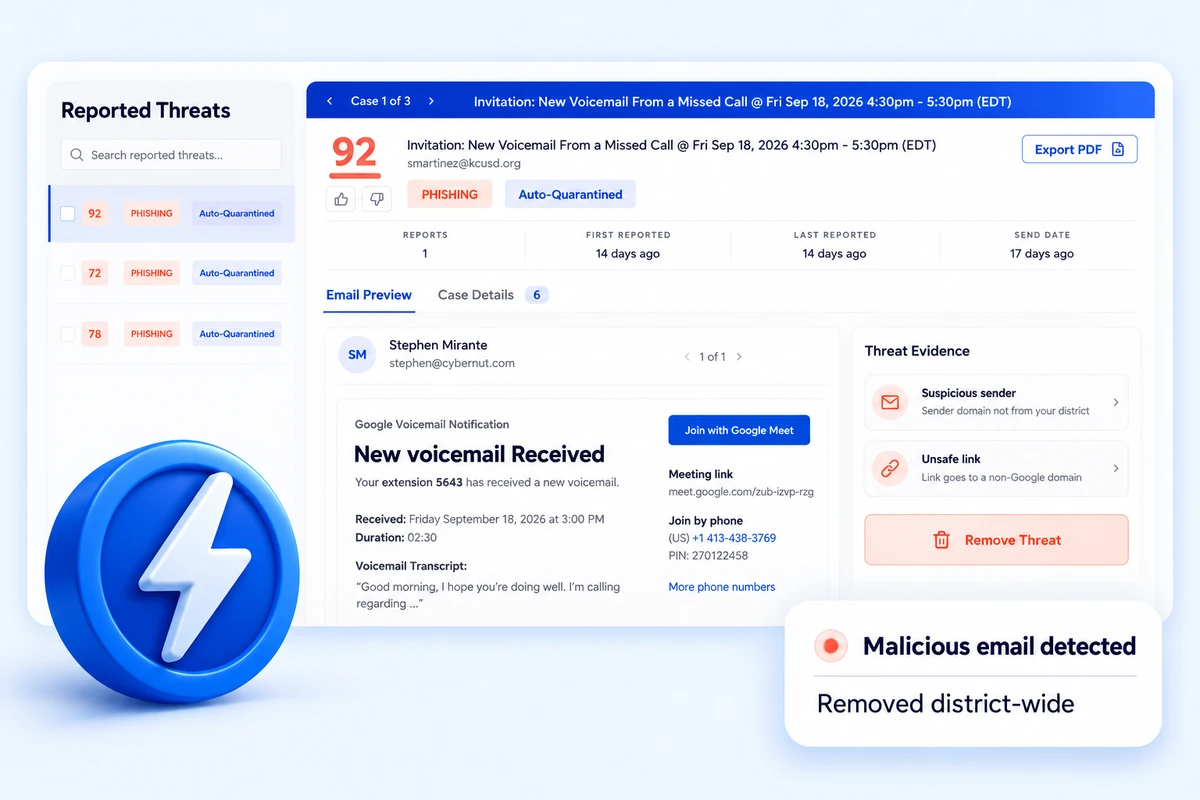Check the box for threat scored 72
The height and width of the screenshot is (800, 1200).
tap(68, 273)
